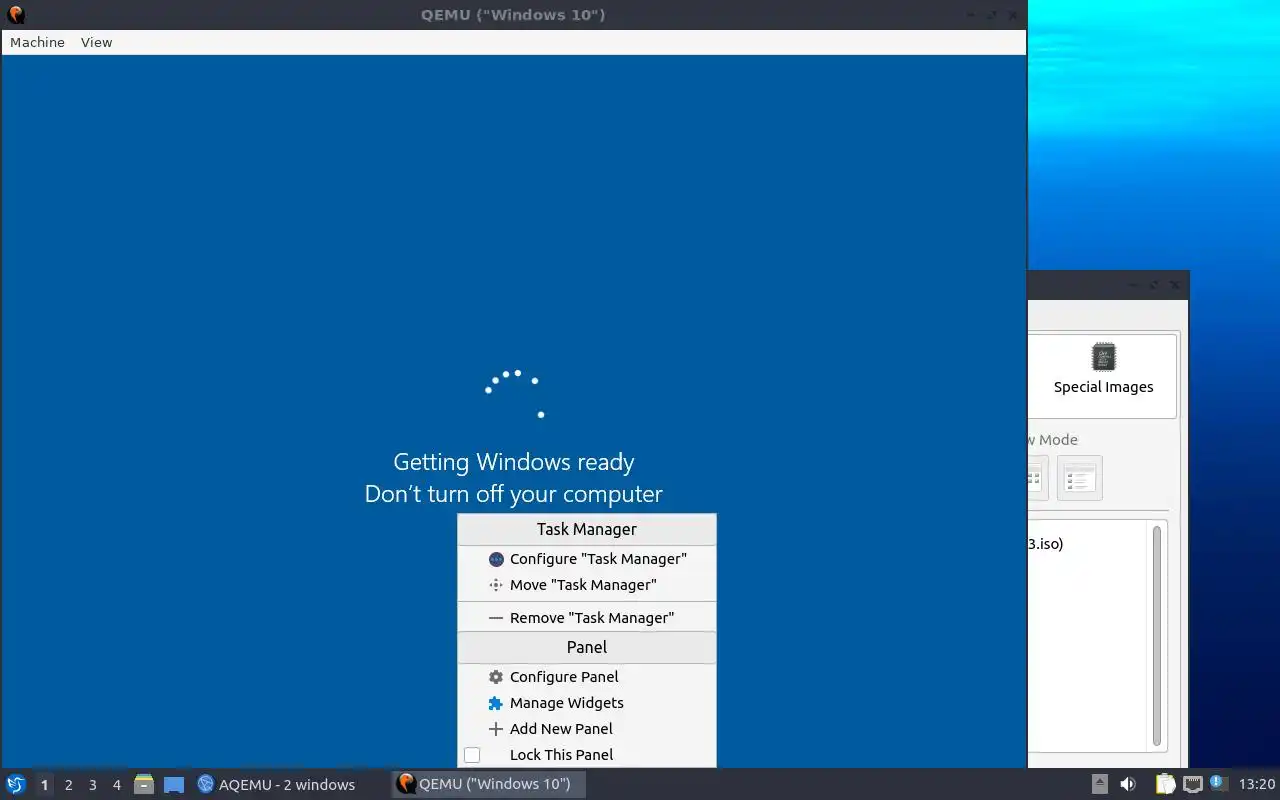The width and height of the screenshot is (1280, 800).
Task: Choose Remove "Task Manager" option
Action: (x=587, y=618)
